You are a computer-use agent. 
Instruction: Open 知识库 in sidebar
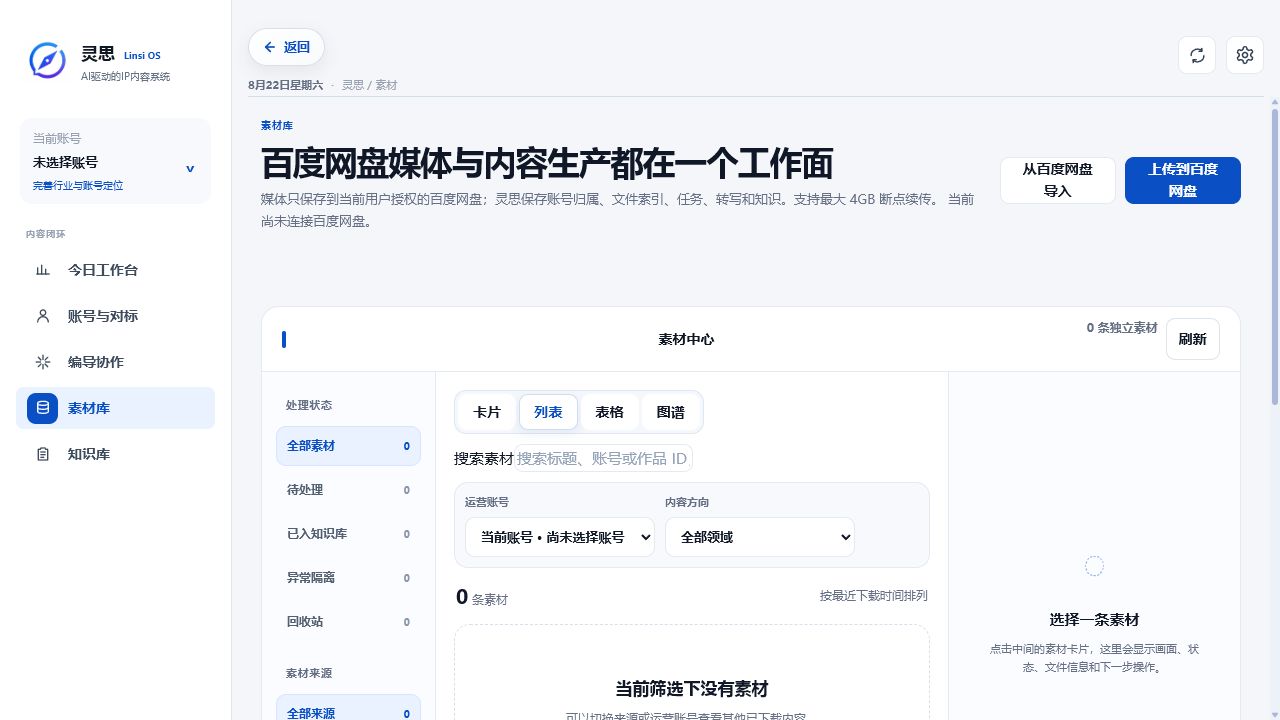tap(116, 454)
